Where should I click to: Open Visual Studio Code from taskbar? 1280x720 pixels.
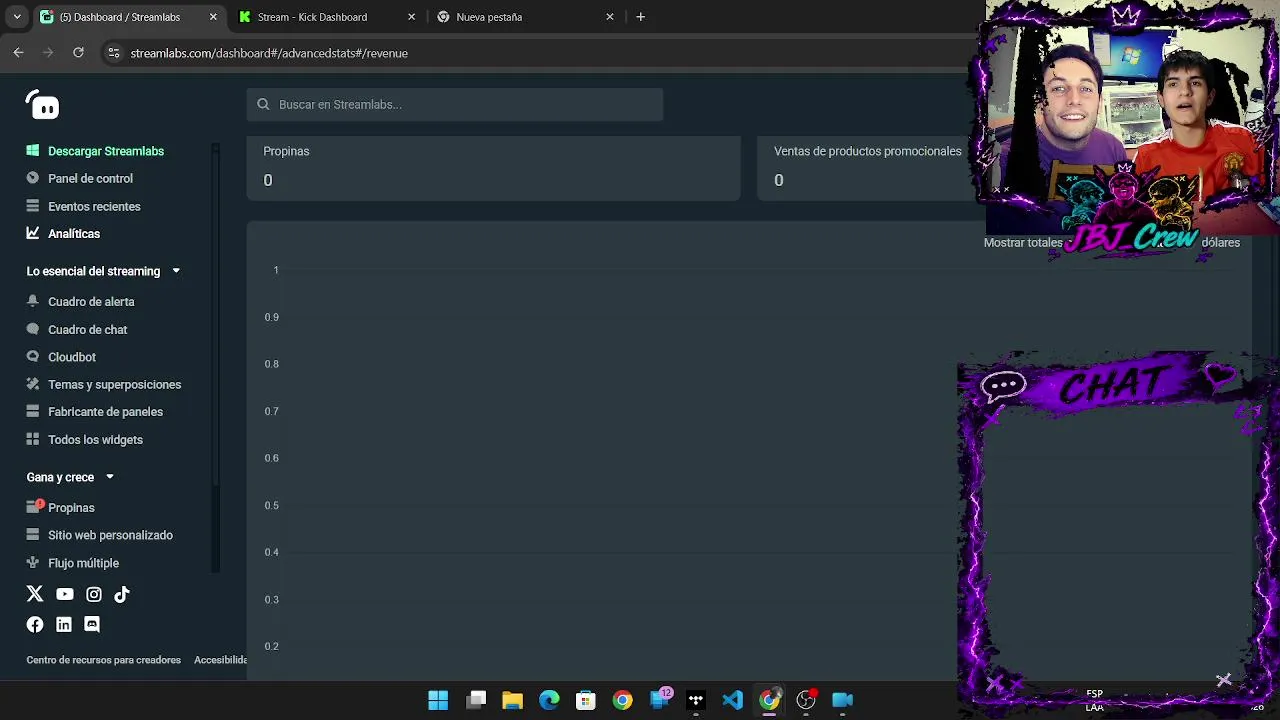(x=733, y=700)
